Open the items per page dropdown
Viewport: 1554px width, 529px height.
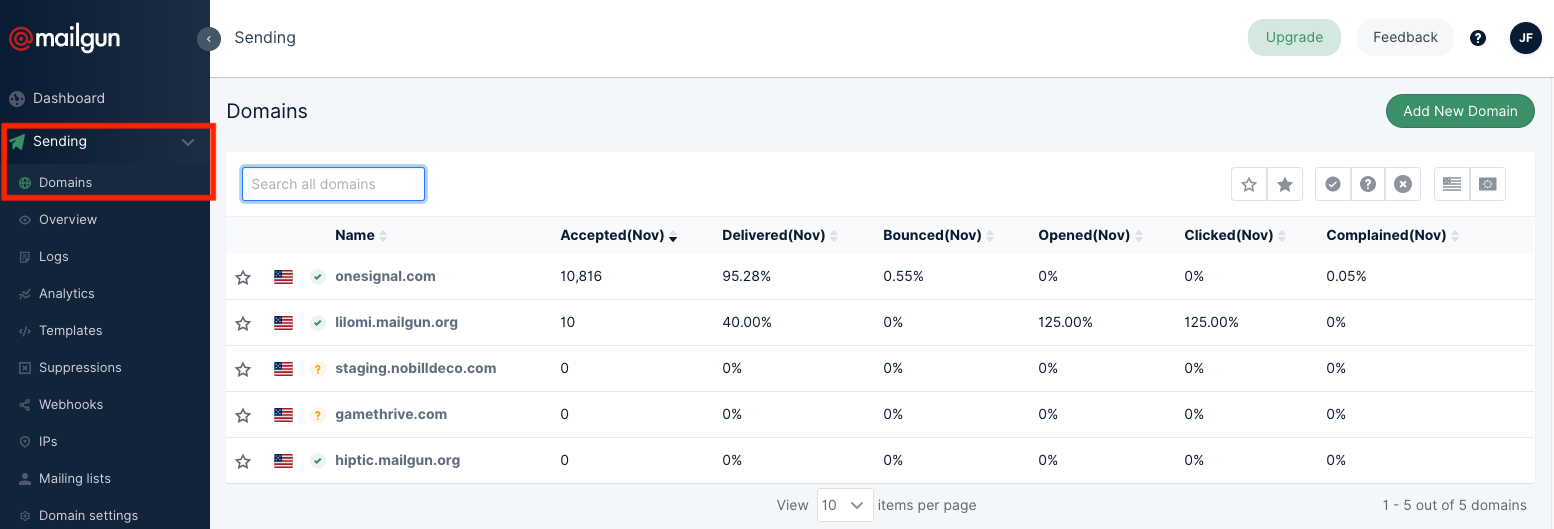click(845, 505)
